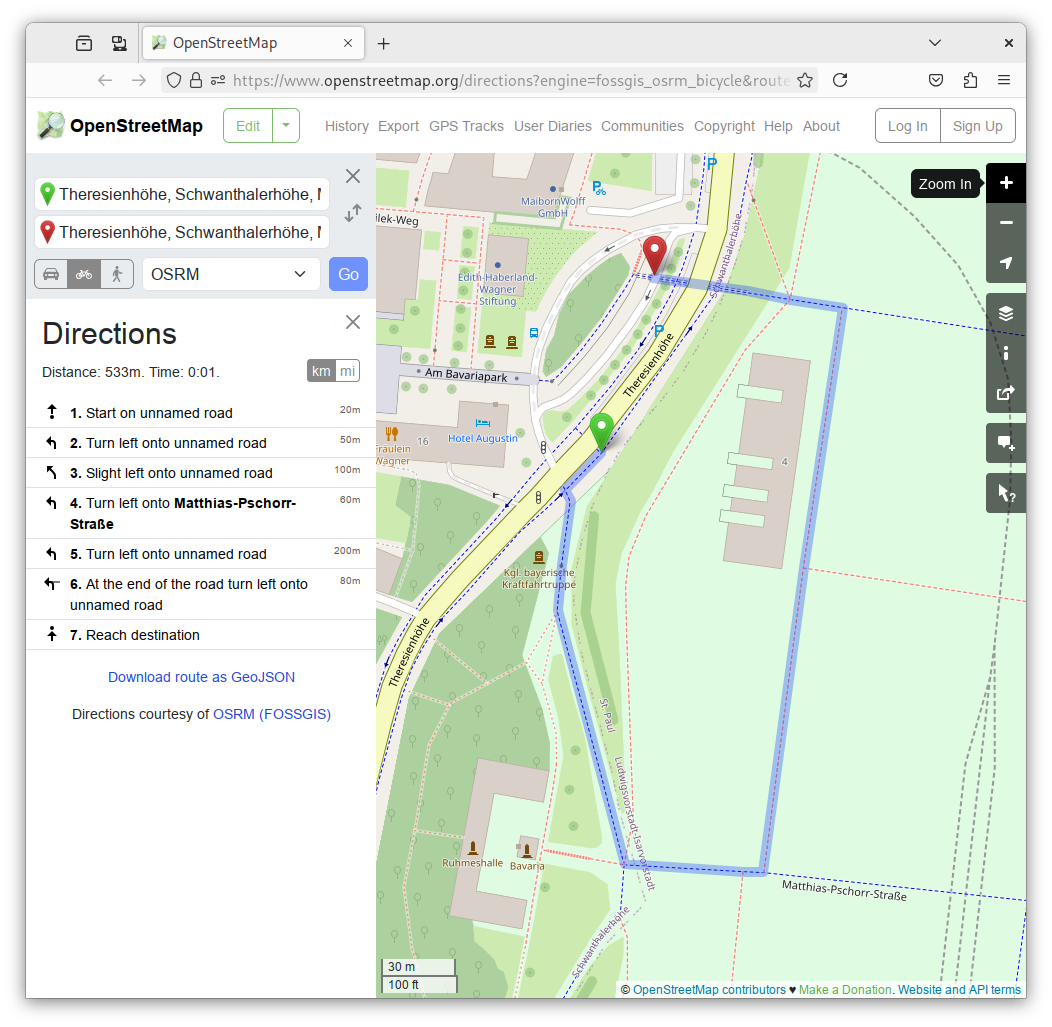
Task: Switch distance units to miles
Action: coord(347,371)
